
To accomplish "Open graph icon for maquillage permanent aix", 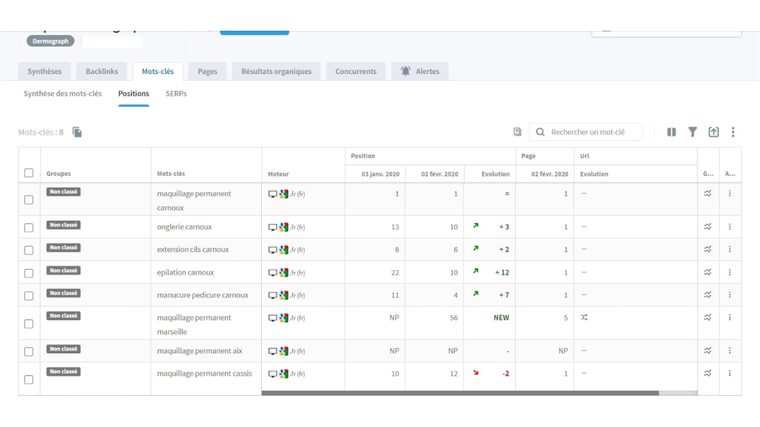I will point(708,350).
